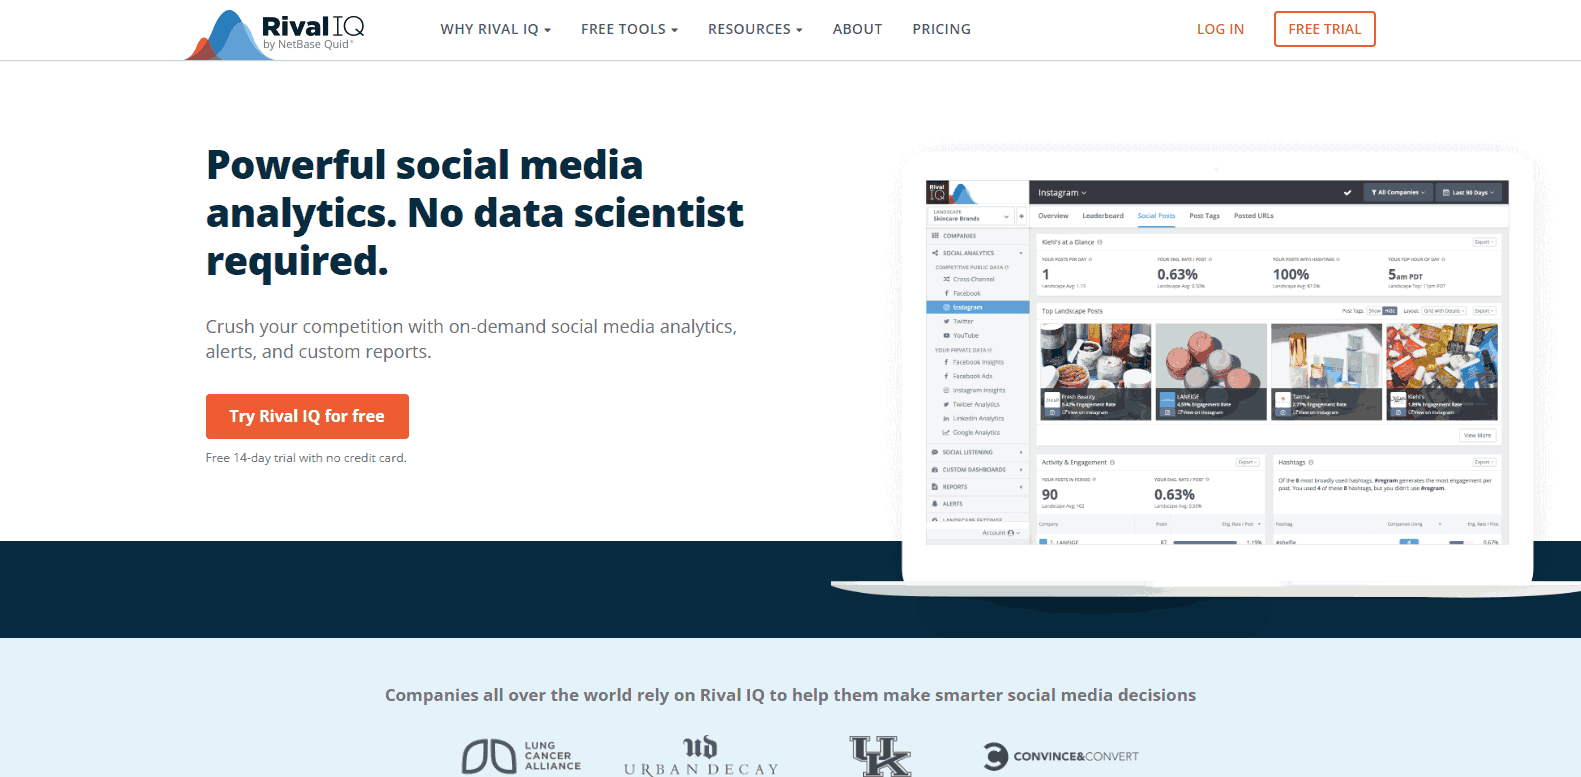The image size is (1581, 777).
Task: Click the Cross-Channel shuffle icon in sidebar
Action: tap(946, 279)
